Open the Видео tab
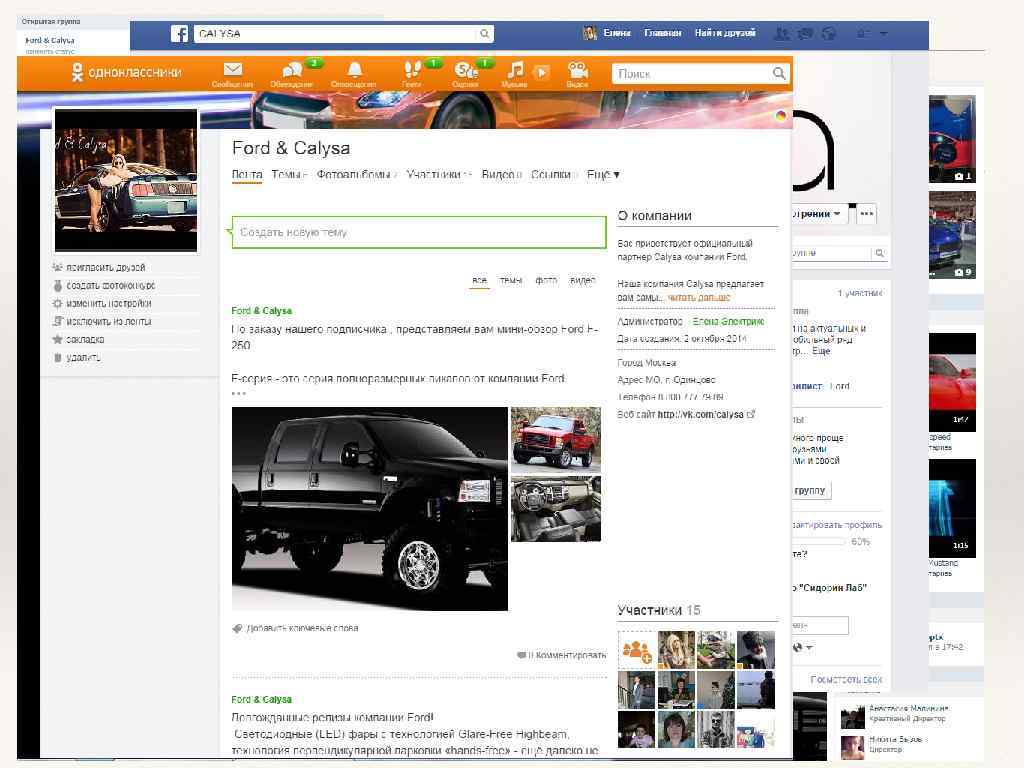Screen dimensions: 1024x768 pyautogui.click(x=498, y=175)
